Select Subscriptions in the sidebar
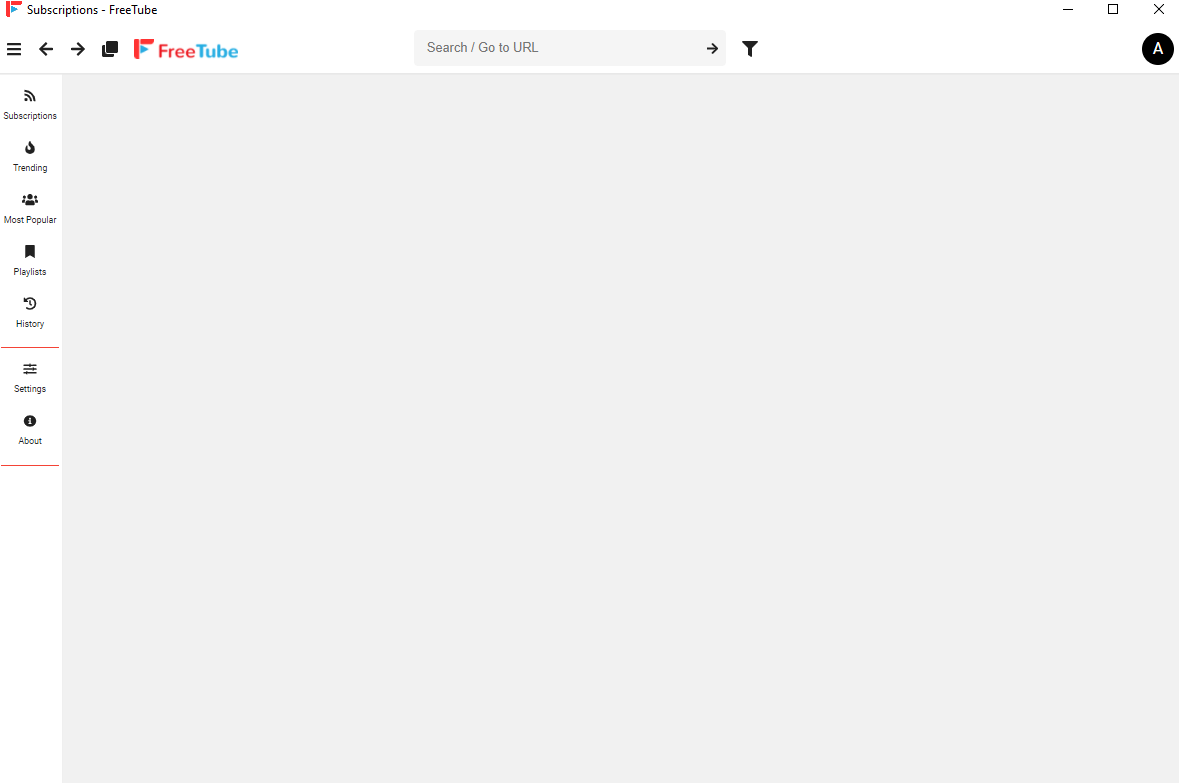The height and width of the screenshot is (783, 1179). (29, 104)
